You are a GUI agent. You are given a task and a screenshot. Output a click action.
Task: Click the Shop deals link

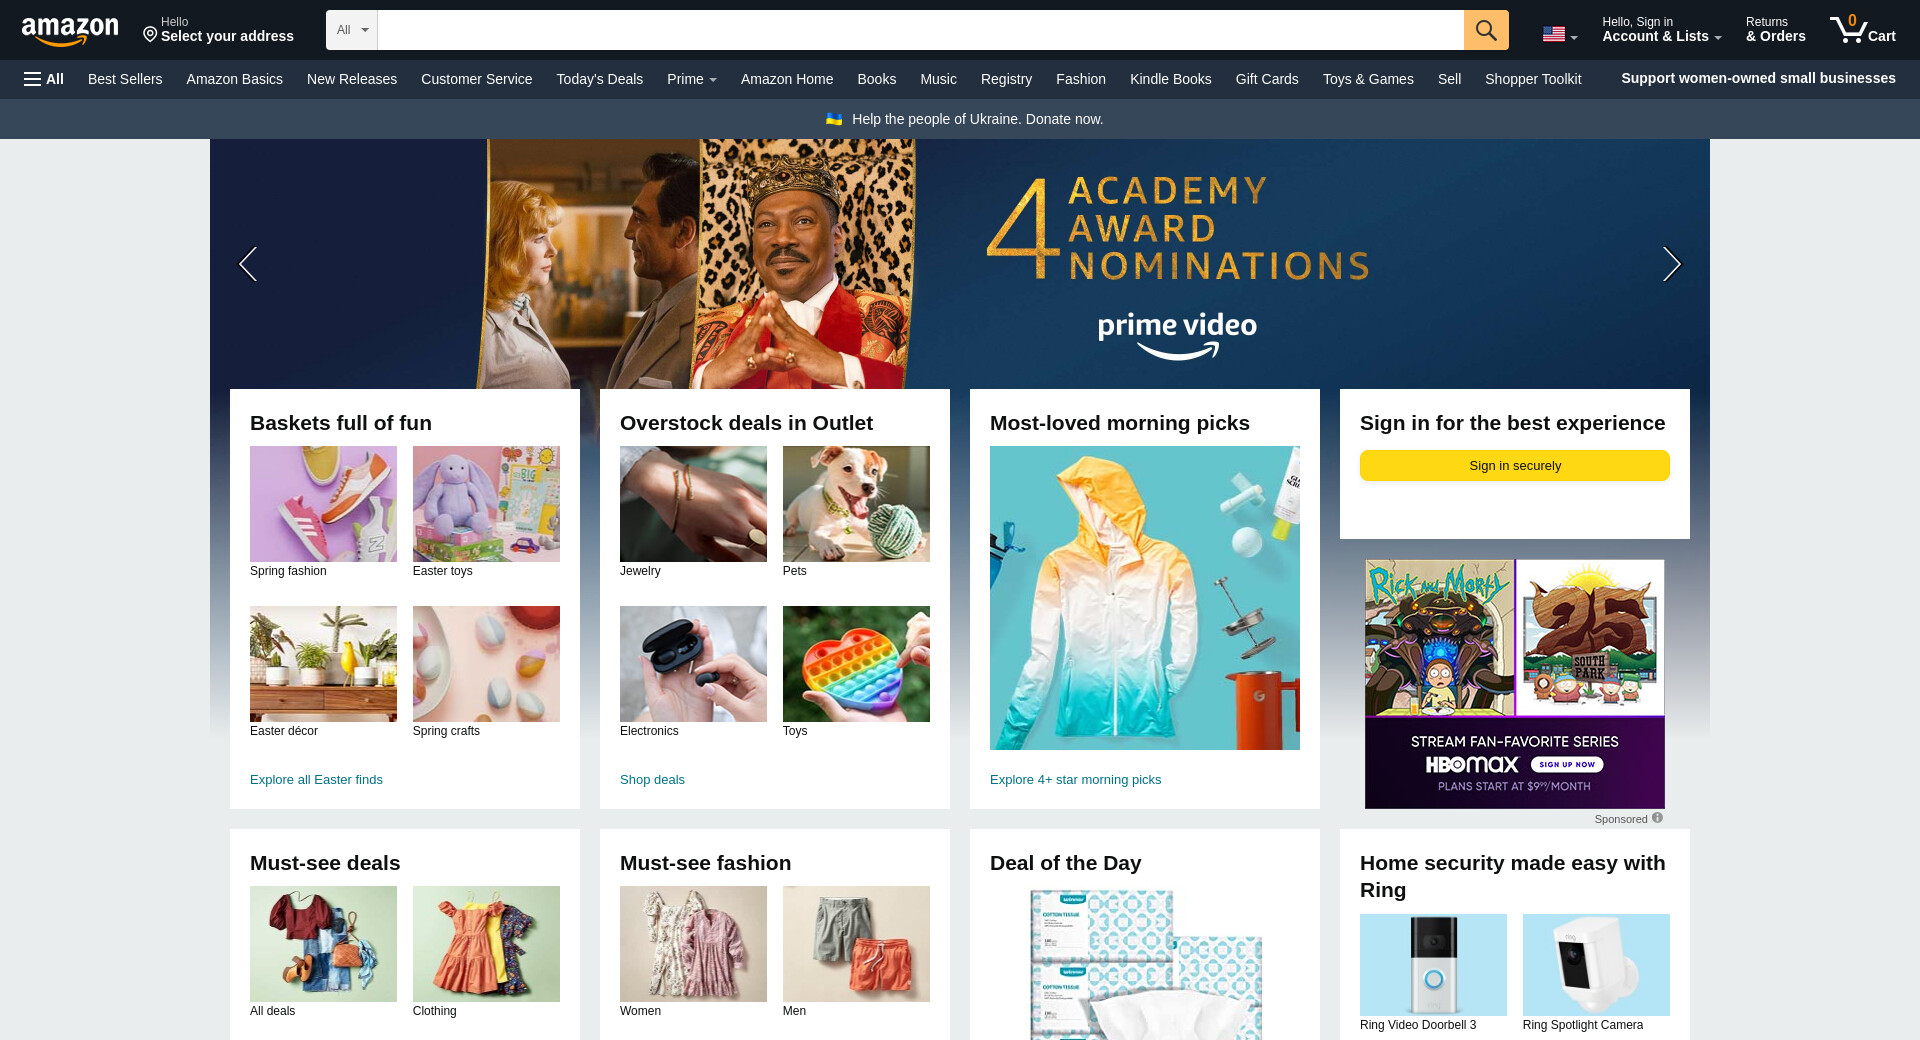[x=652, y=780]
